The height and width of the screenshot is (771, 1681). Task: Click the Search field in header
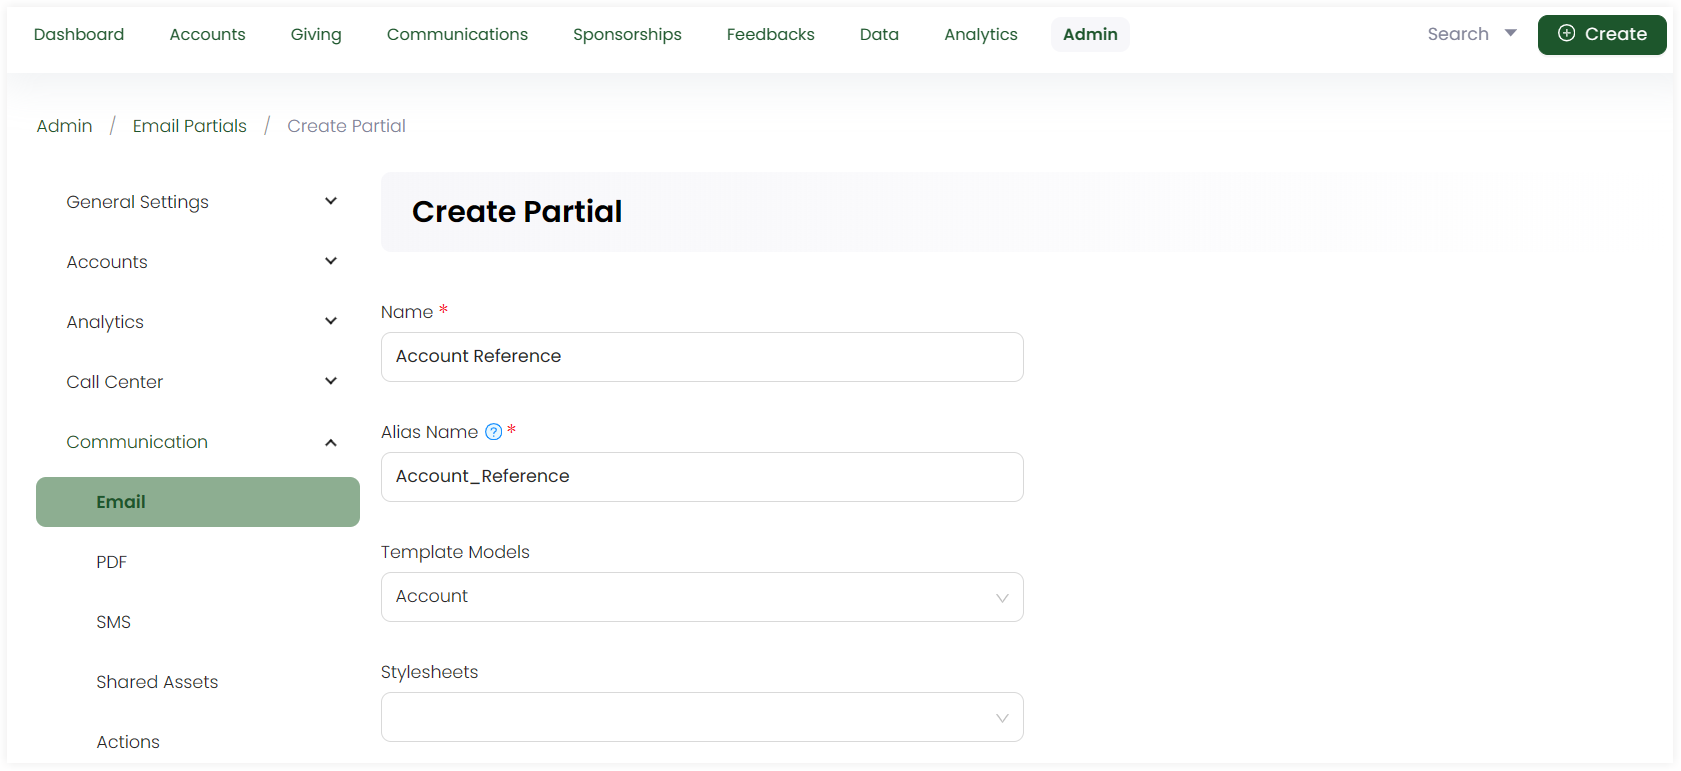1458,34
